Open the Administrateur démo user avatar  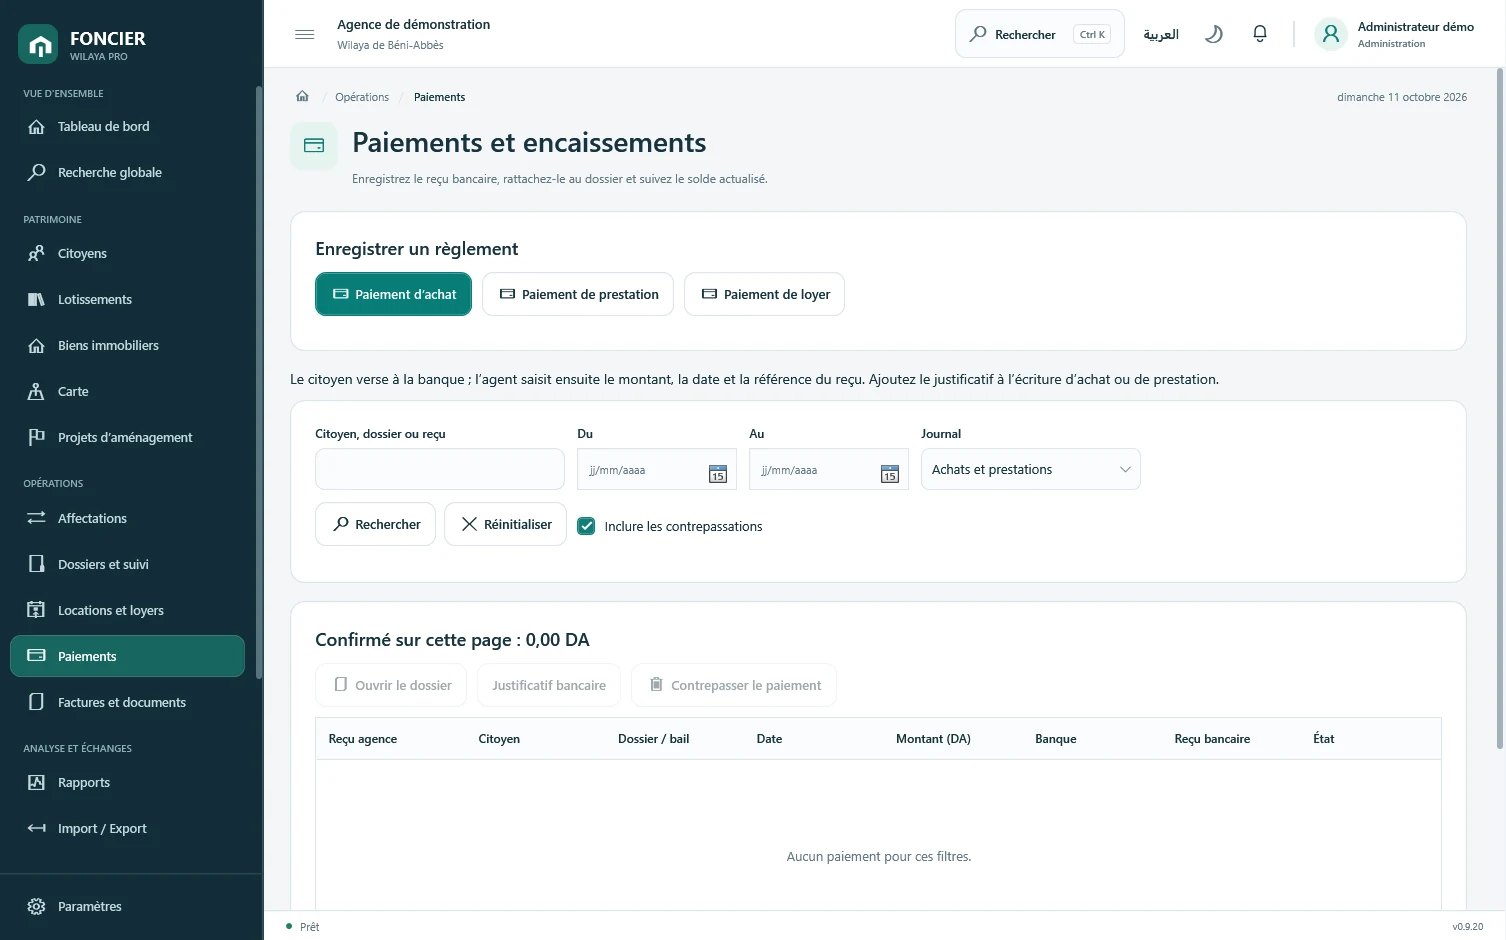1331,34
